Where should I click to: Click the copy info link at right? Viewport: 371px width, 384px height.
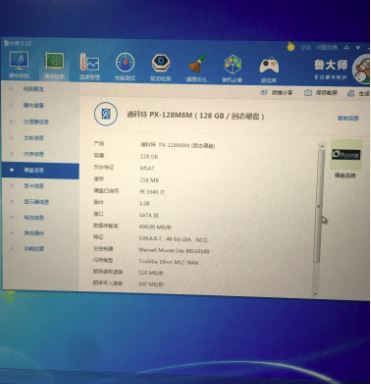coord(348,118)
